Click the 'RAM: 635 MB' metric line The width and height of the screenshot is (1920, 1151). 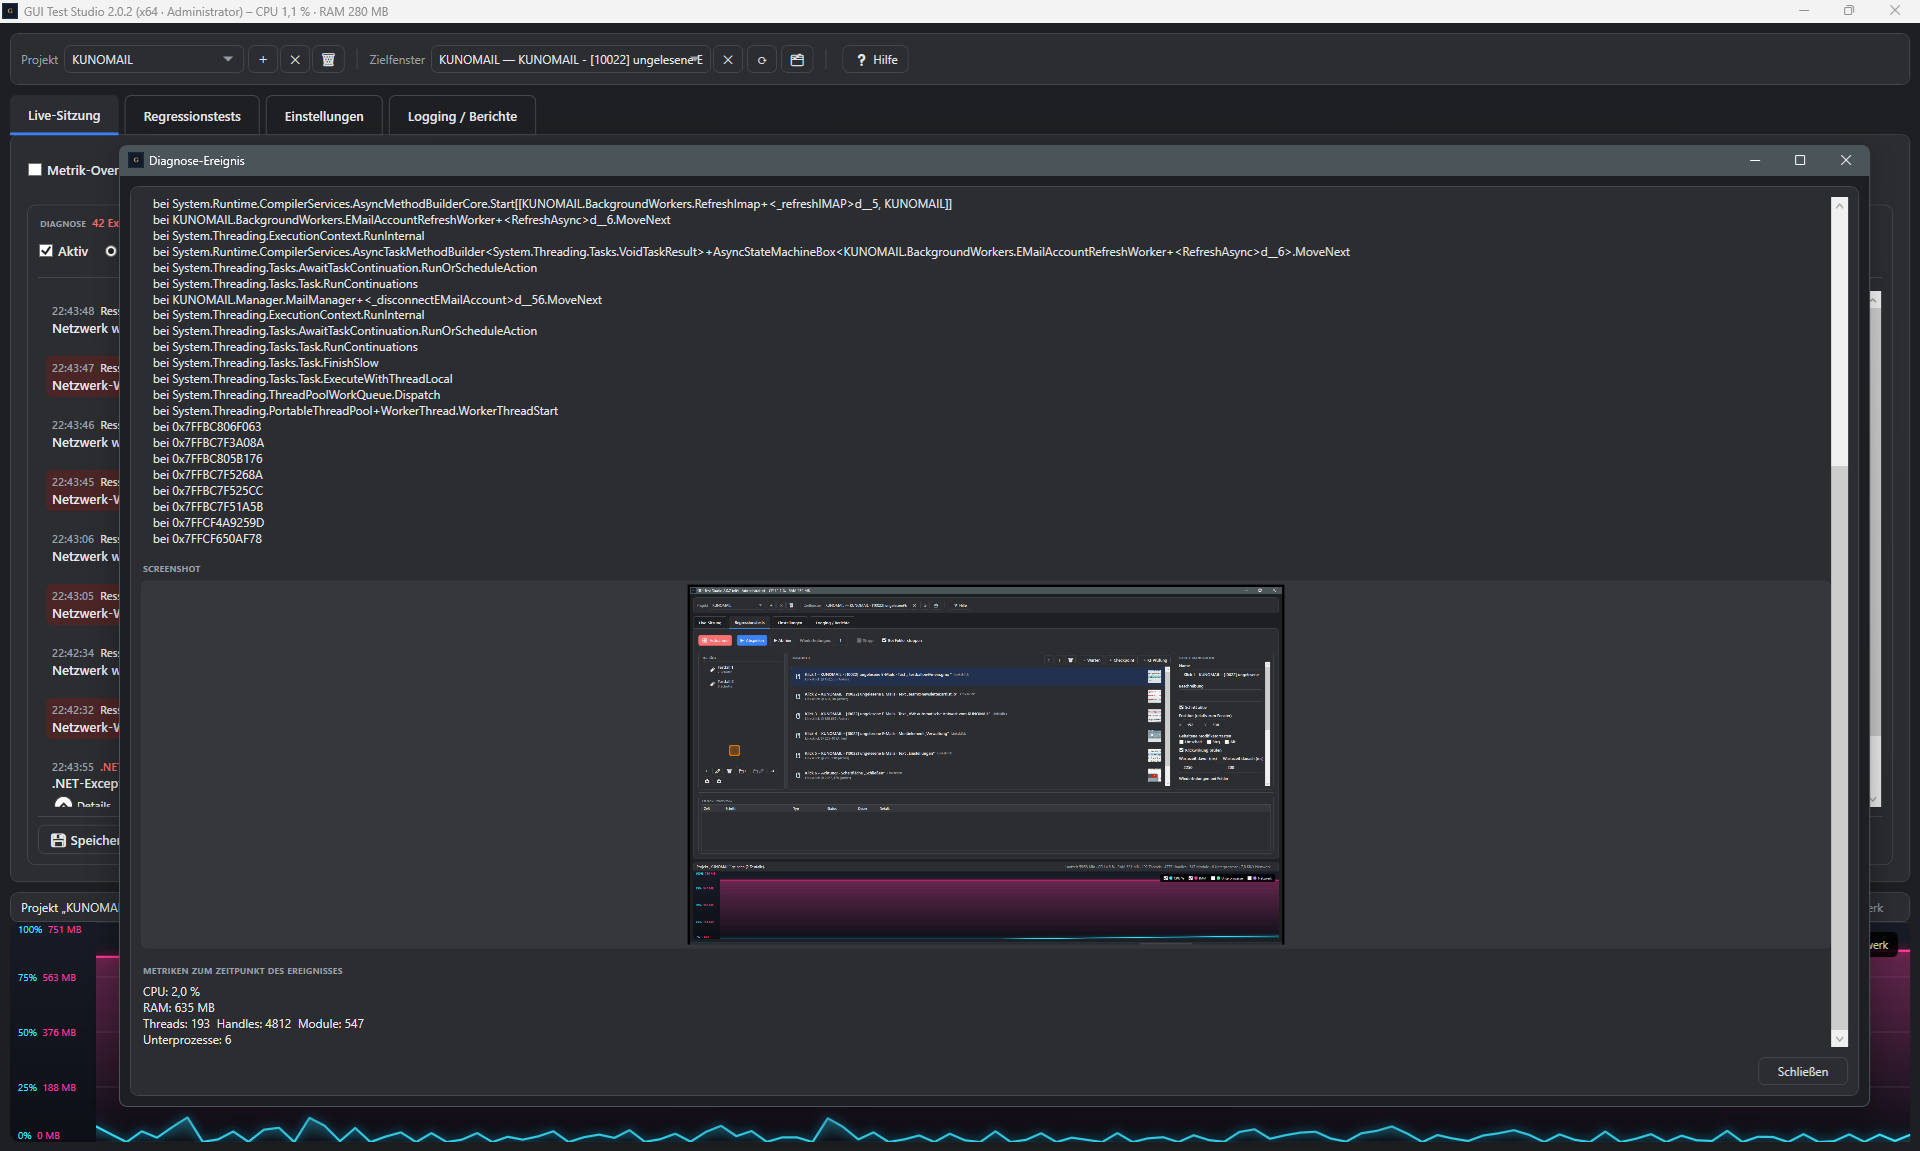(179, 1008)
